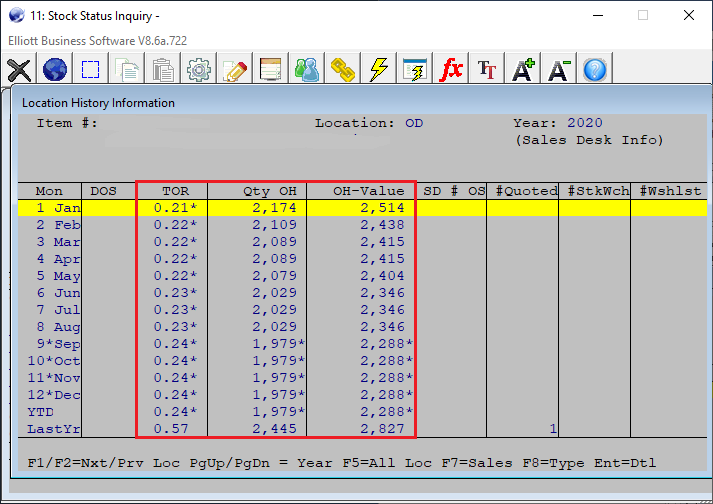Close the Stock Status Inquiry window
Viewport: 713px width, 504px height.
(x=689, y=15)
